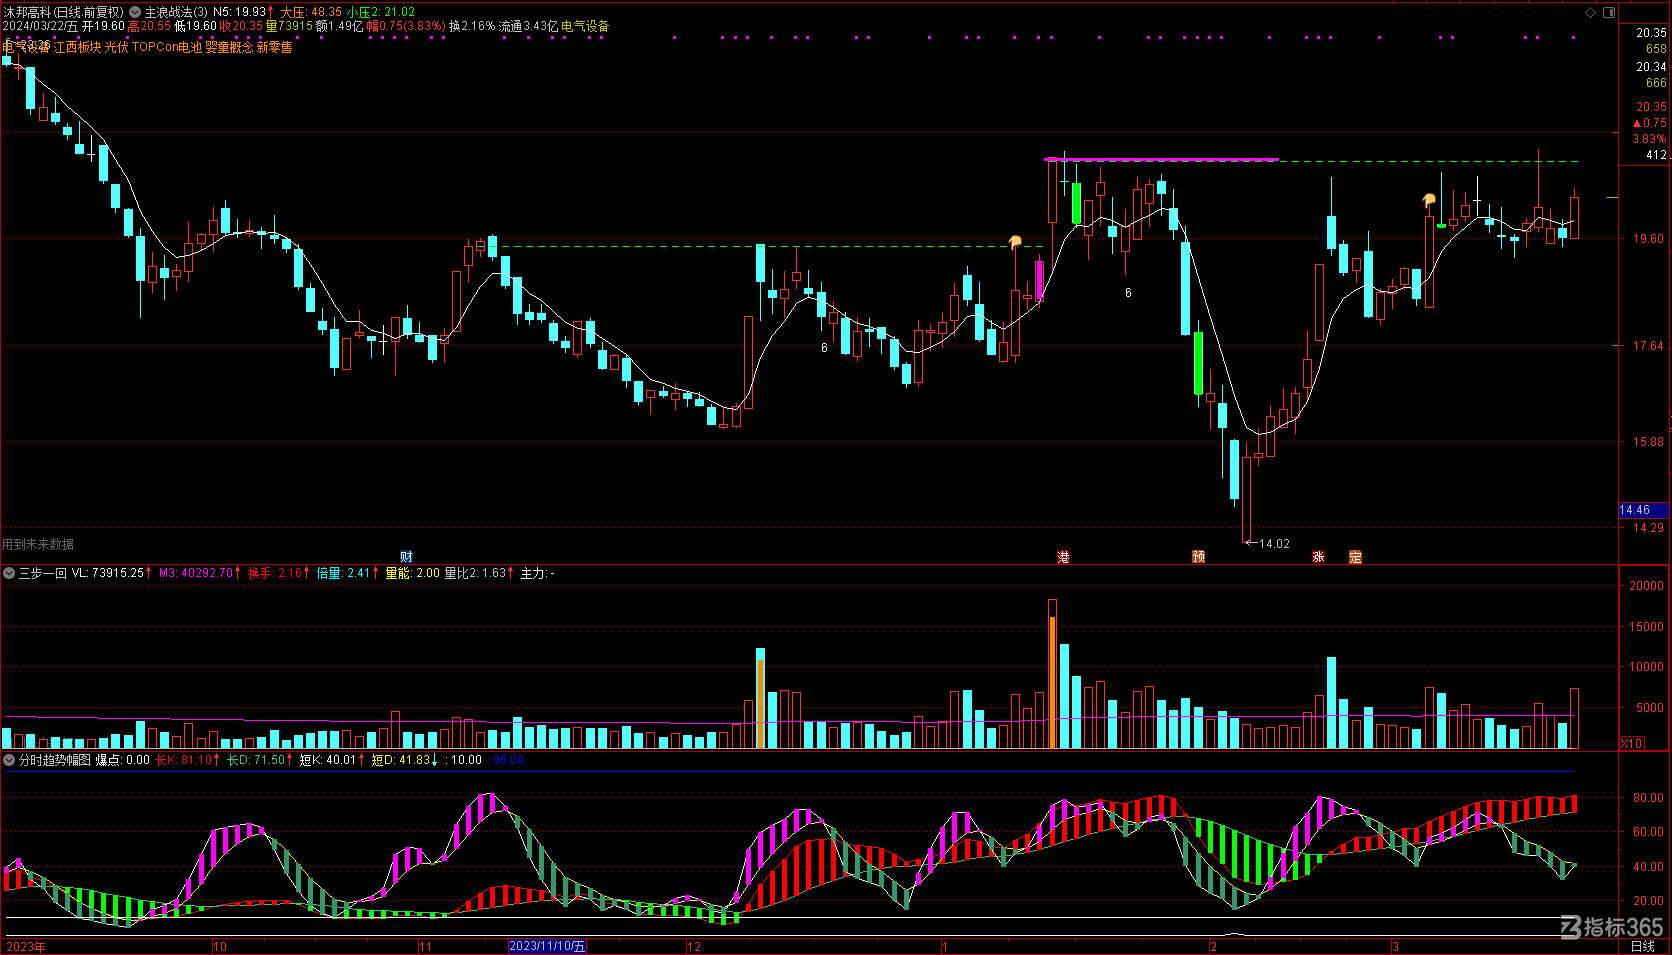1672x955 pixels.
Task: Click the 预 event marker below the candles
Action: pyautogui.click(x=1198, y=557)
